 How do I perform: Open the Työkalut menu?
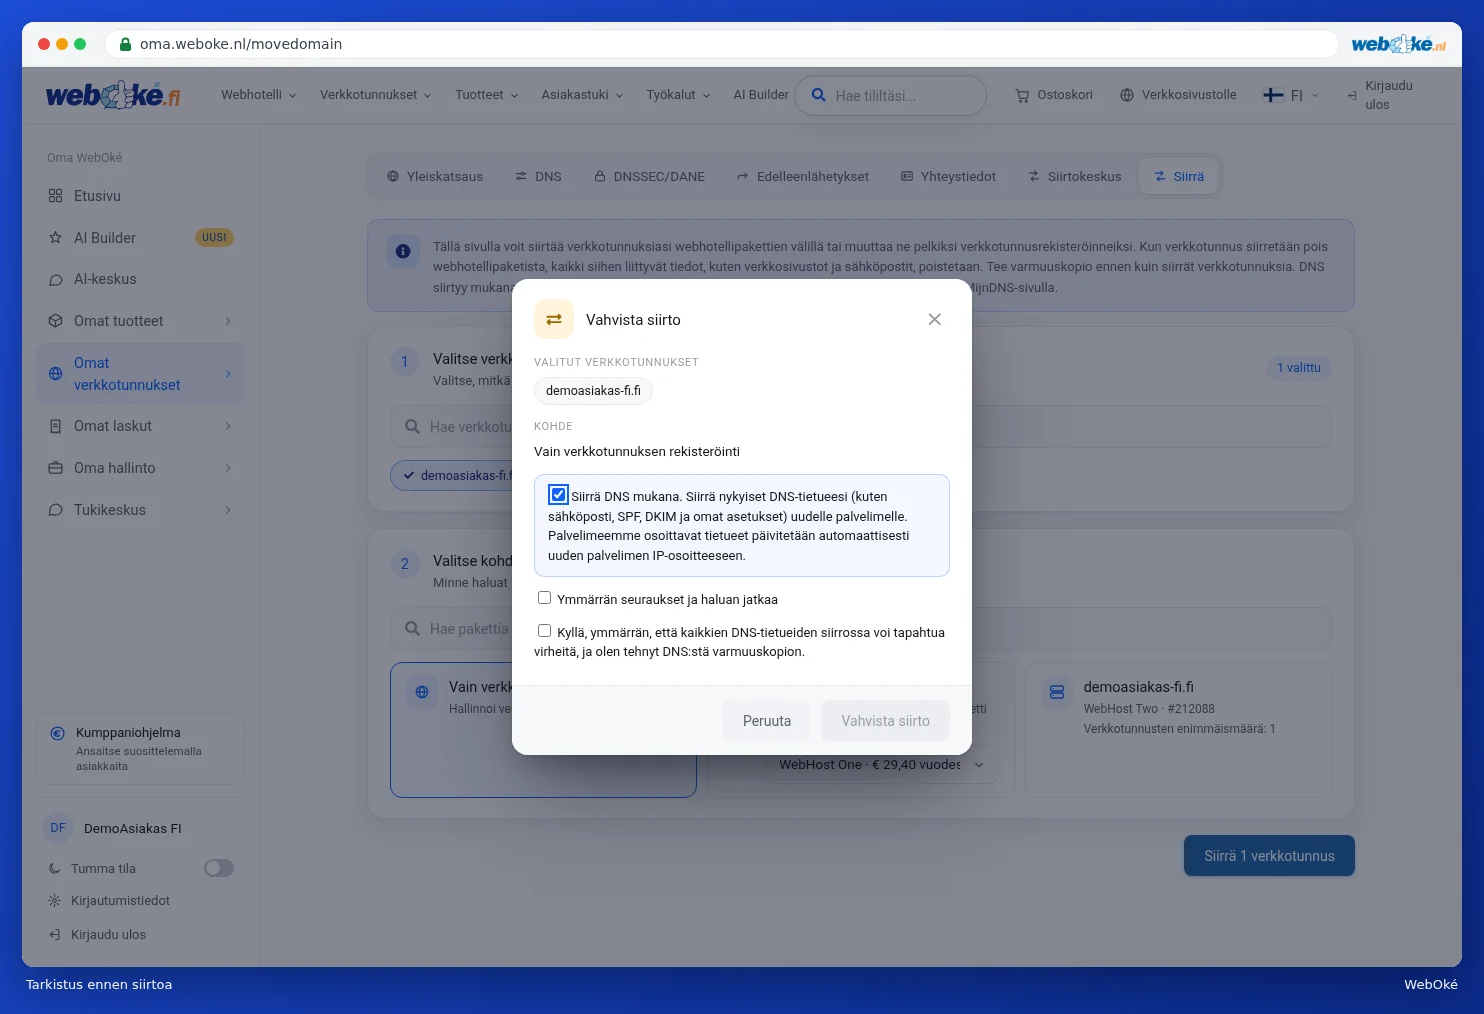click(678, 95)
